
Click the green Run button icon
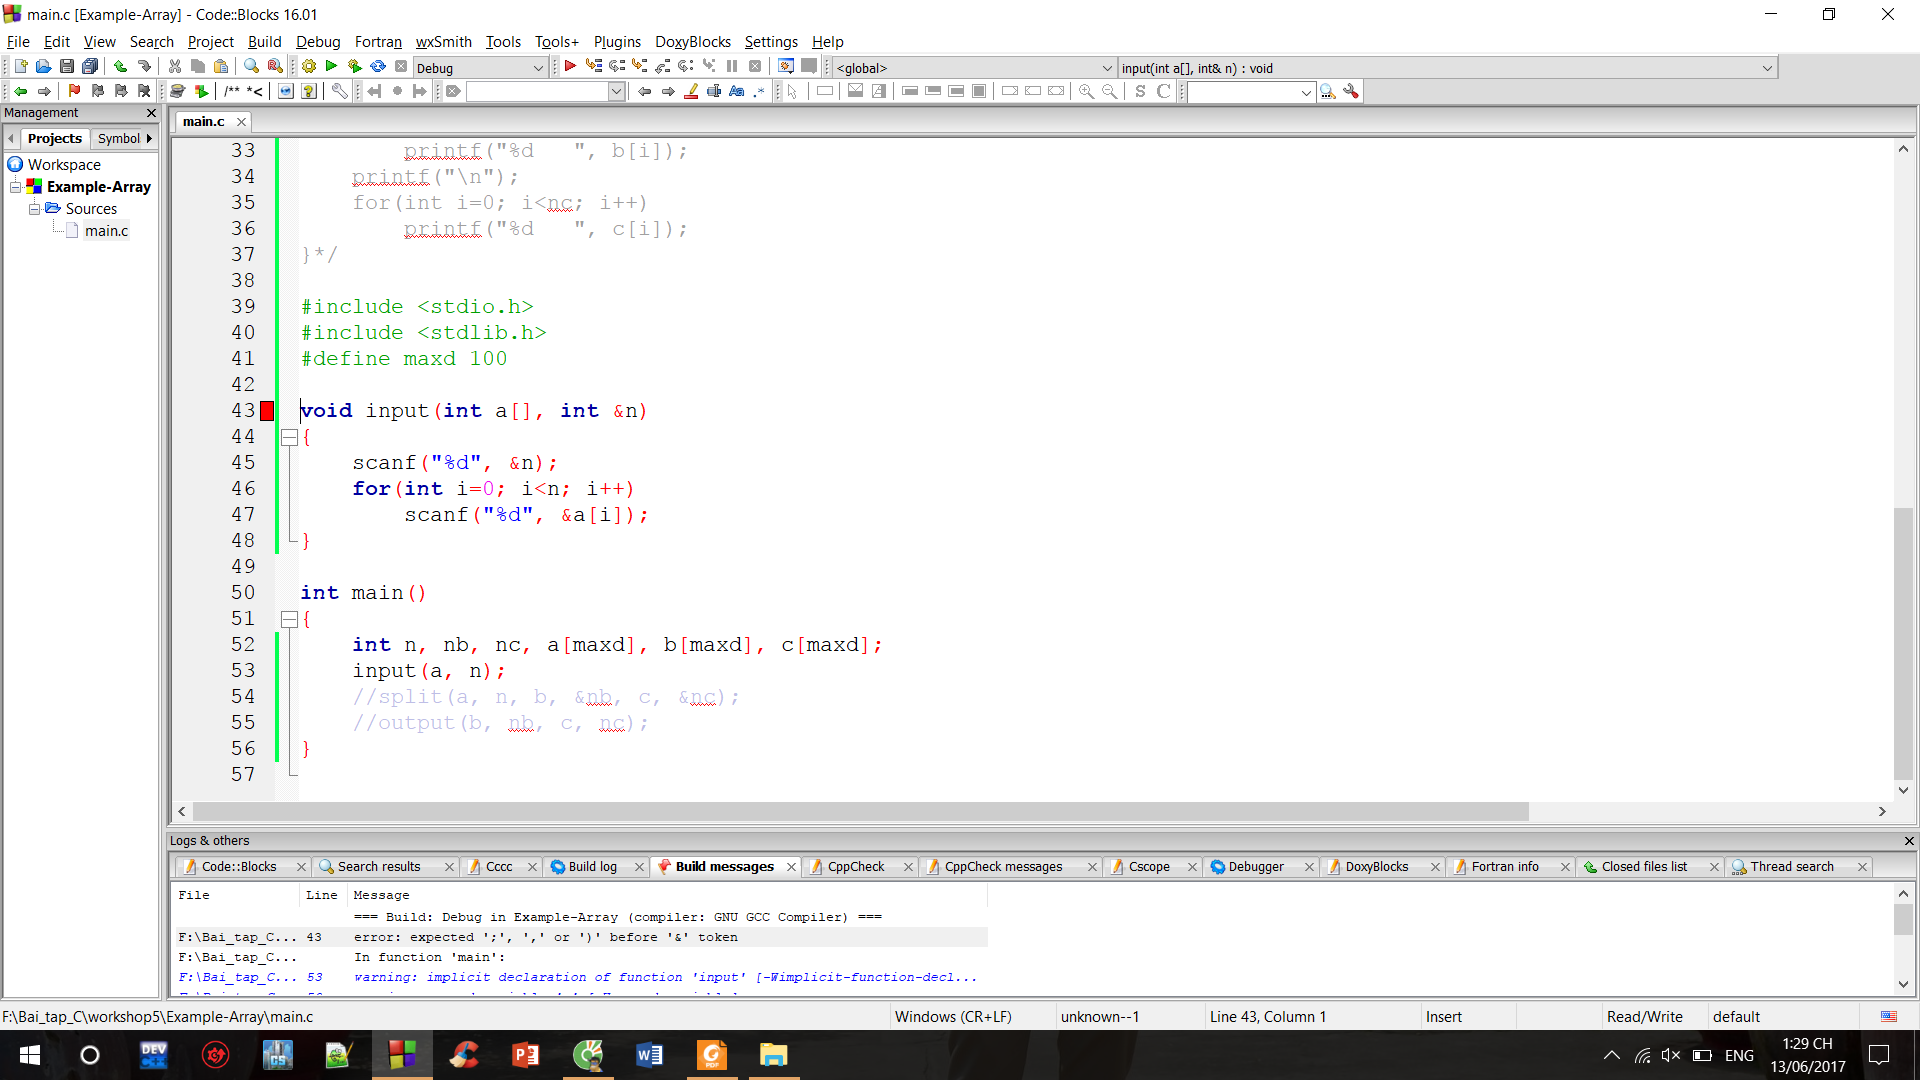point(331,67)
